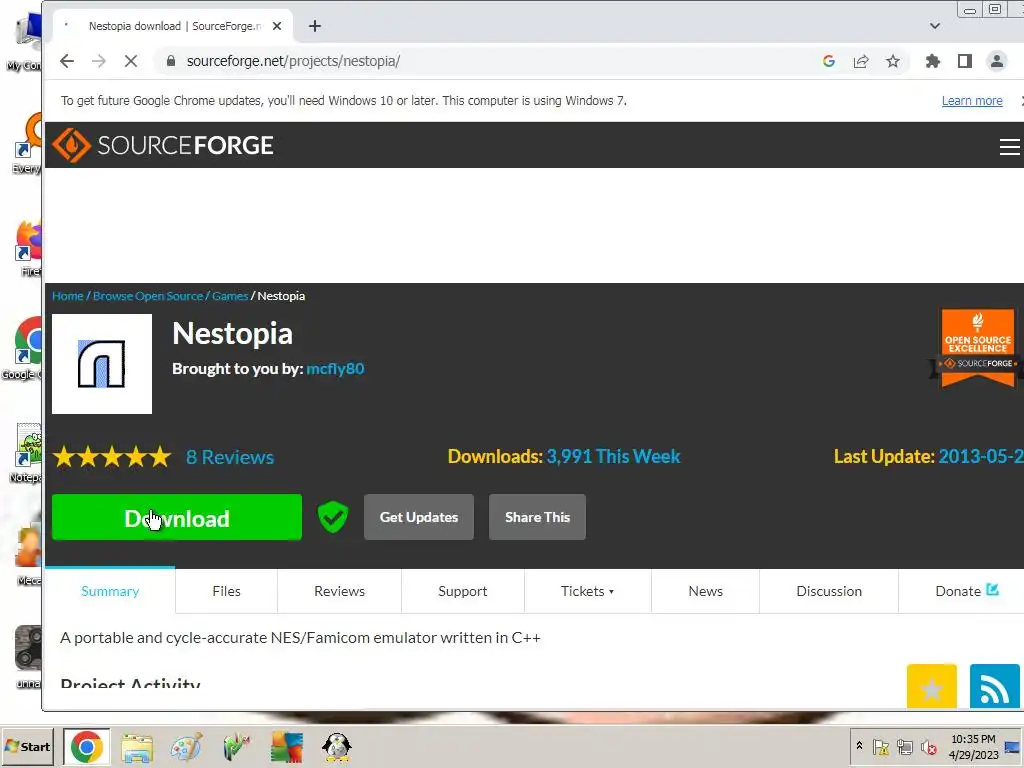Expand the tab search chevron
The width and height of the screenshot is (1024, 768).
click(935, 26)
